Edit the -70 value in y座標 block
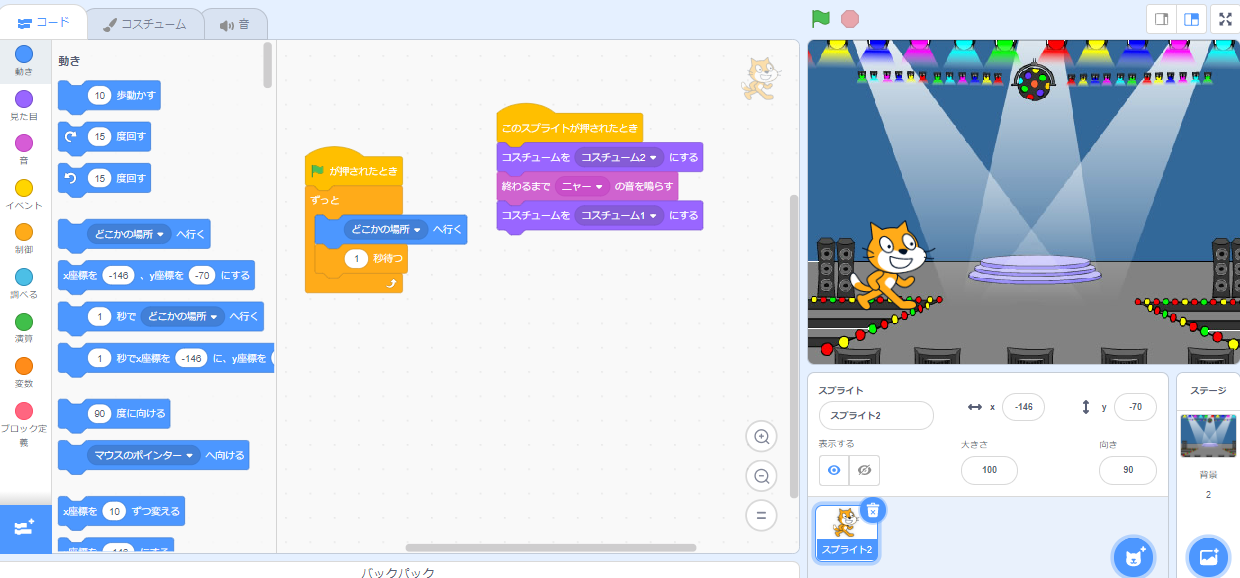 [204, 275]
